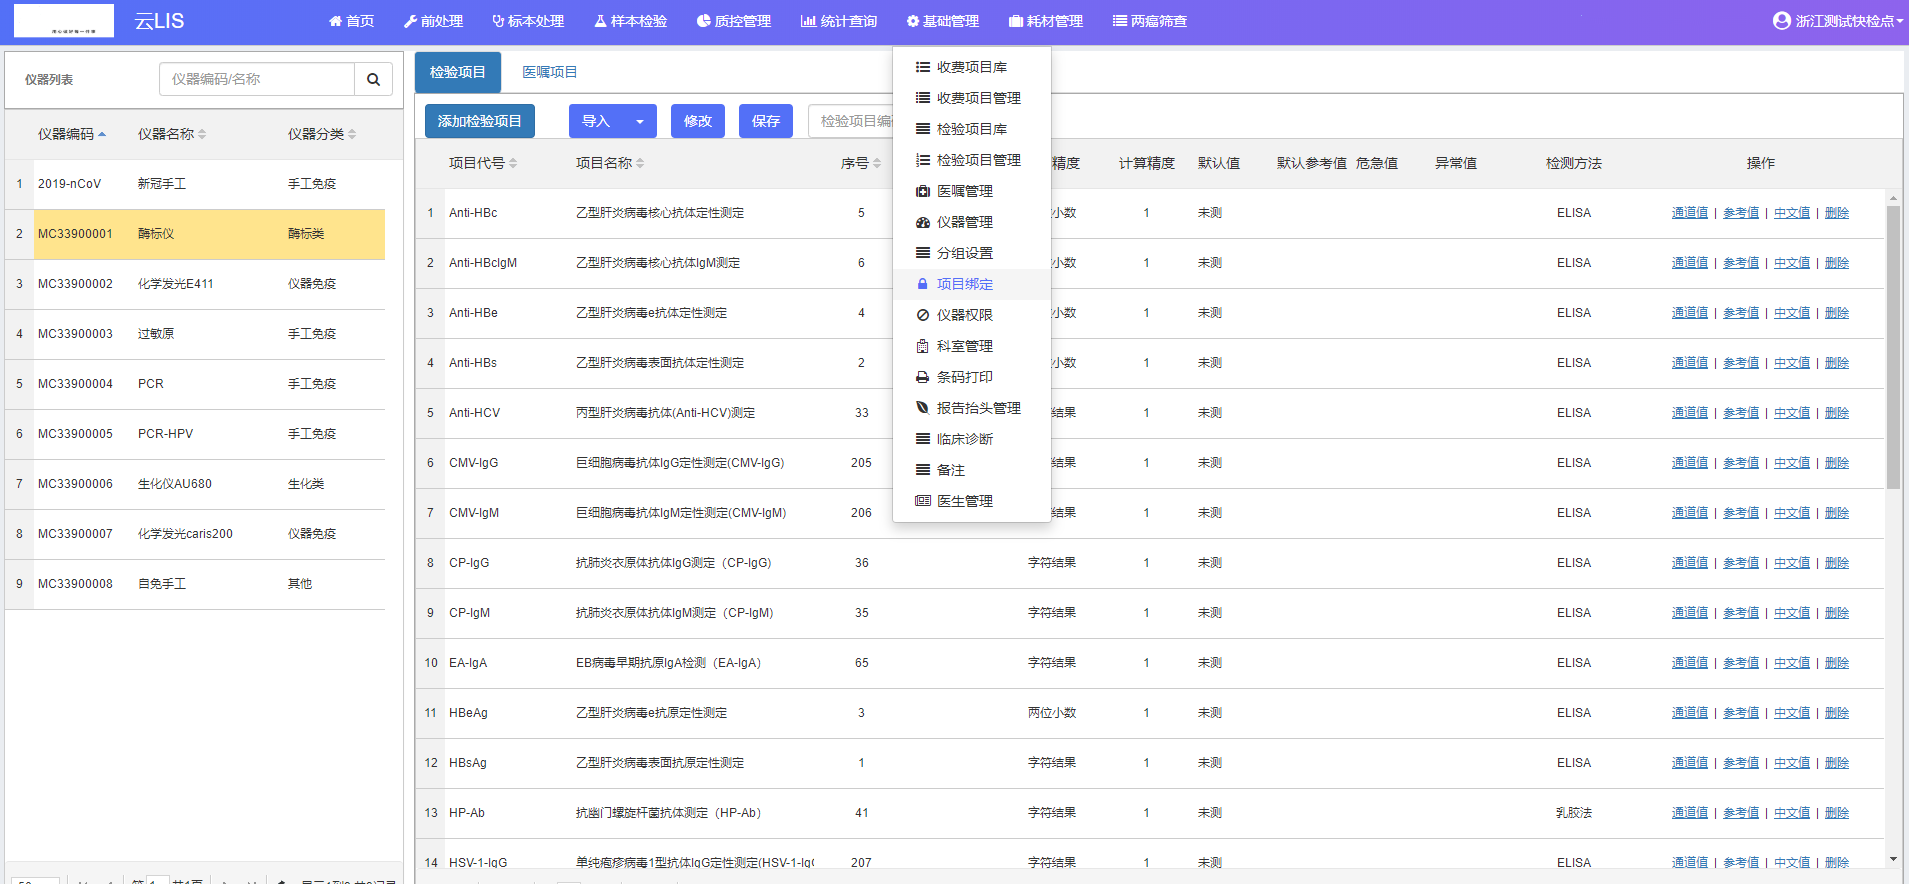Image resolution: width=1909 pixels, height=884 pixels.
Task: Click the 科室管理 clipboard icon
Action: (923, 346)
